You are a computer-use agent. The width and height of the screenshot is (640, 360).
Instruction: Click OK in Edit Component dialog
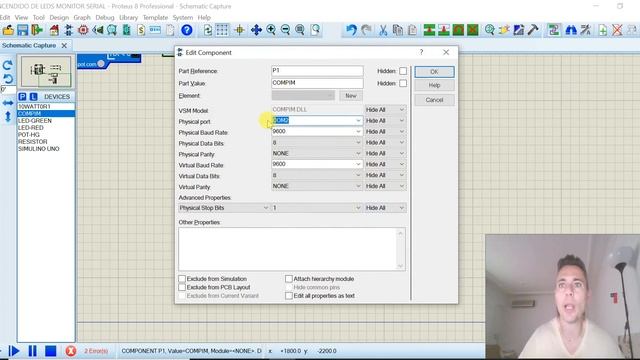coord(434,72)
